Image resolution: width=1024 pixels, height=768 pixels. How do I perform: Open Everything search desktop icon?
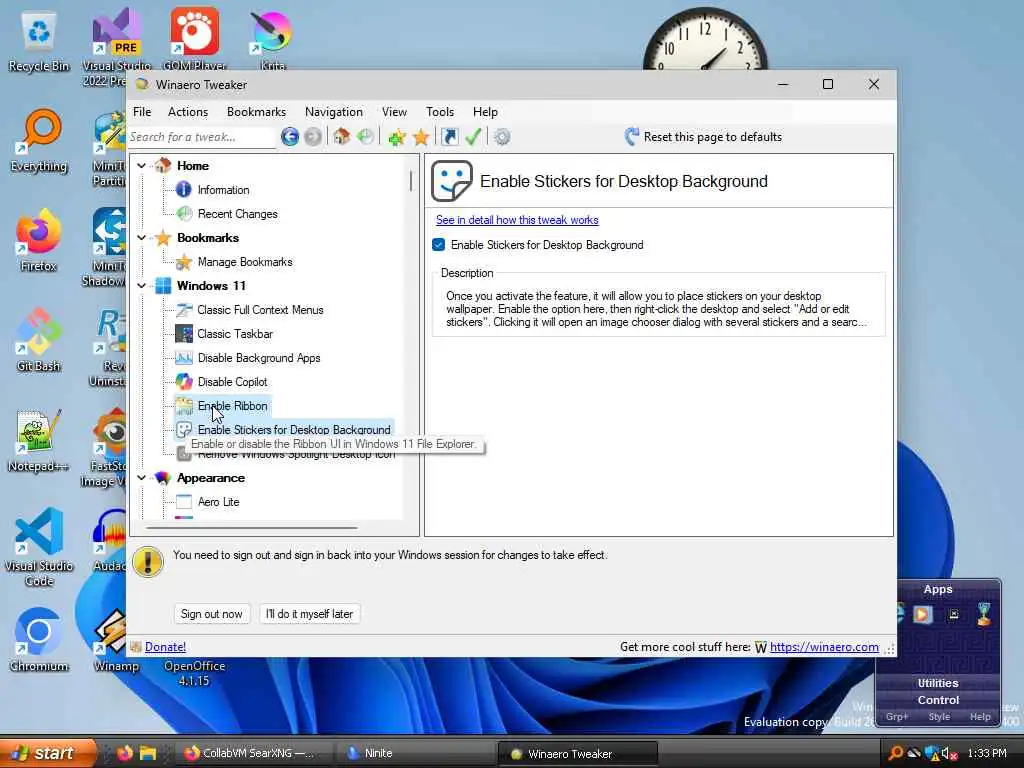pyautogui.click(x=39, y=140)
